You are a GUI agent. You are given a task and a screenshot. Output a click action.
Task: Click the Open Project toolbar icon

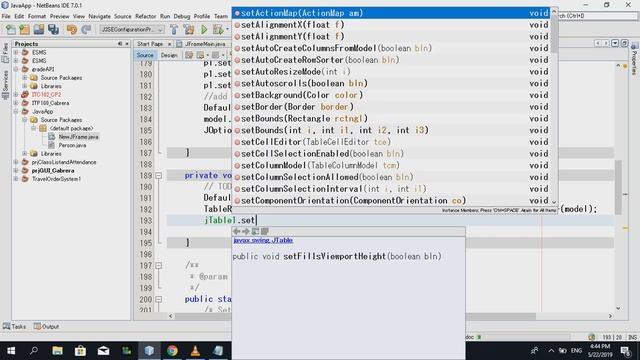tap(39, 29)
